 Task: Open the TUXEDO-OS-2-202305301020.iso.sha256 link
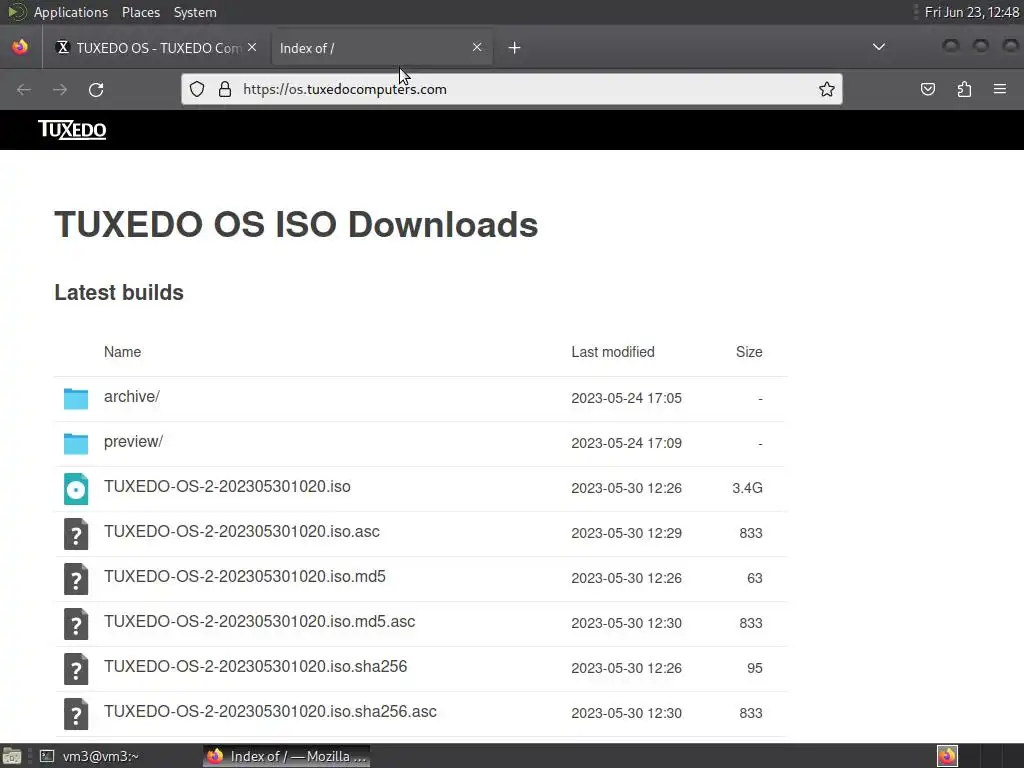pyautogui.click(x=255, y=667)
